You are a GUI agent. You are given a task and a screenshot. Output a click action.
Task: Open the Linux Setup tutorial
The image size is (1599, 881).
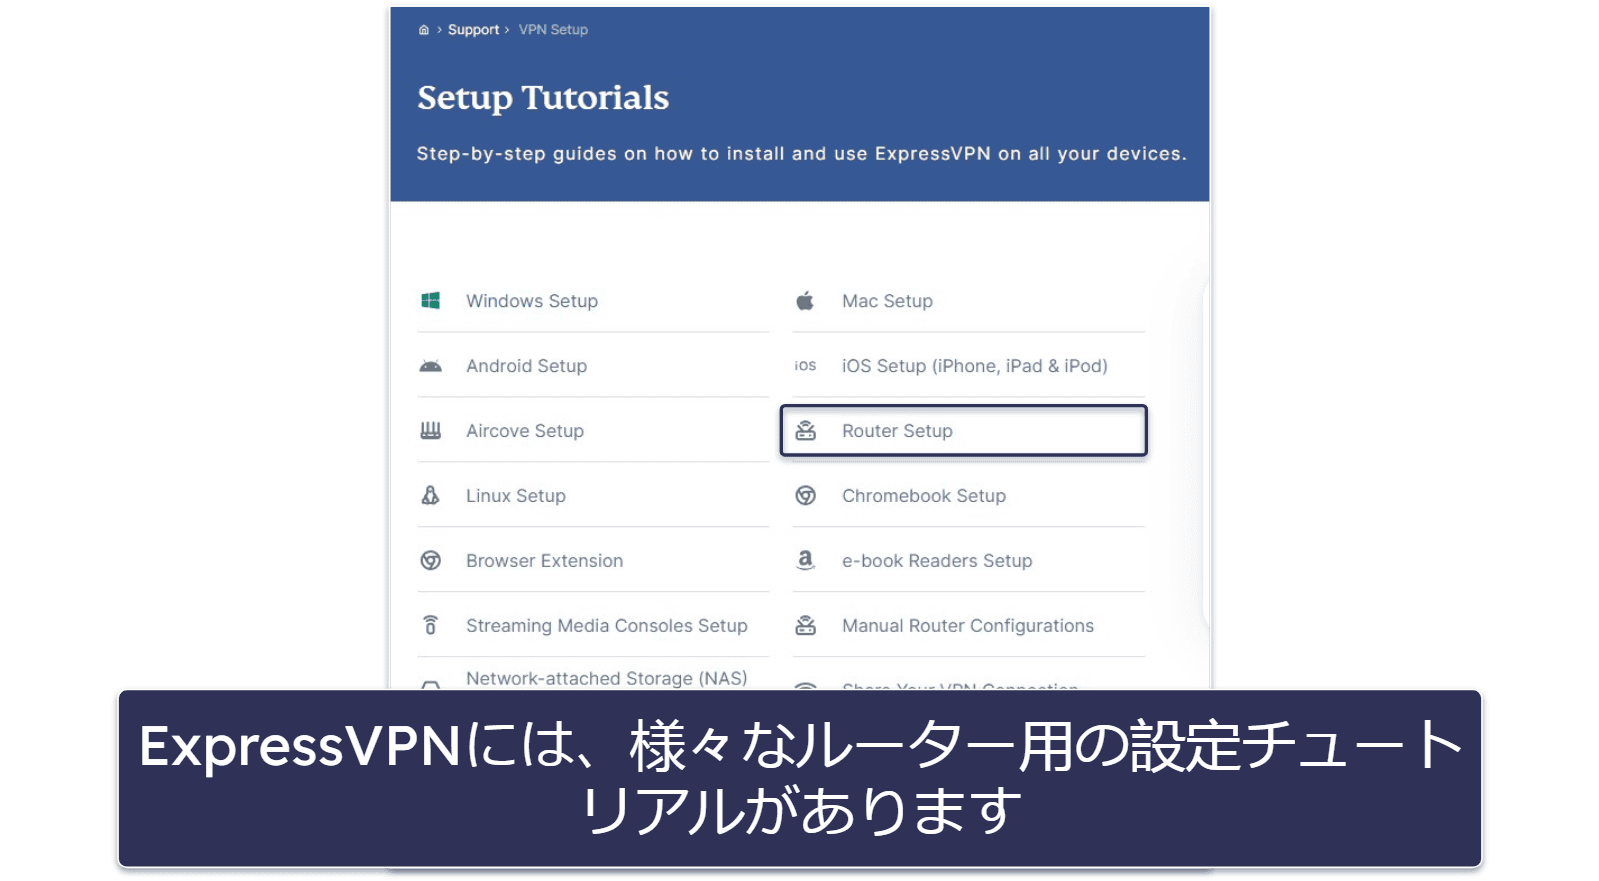pyautogui.click(x=516, y=496)
